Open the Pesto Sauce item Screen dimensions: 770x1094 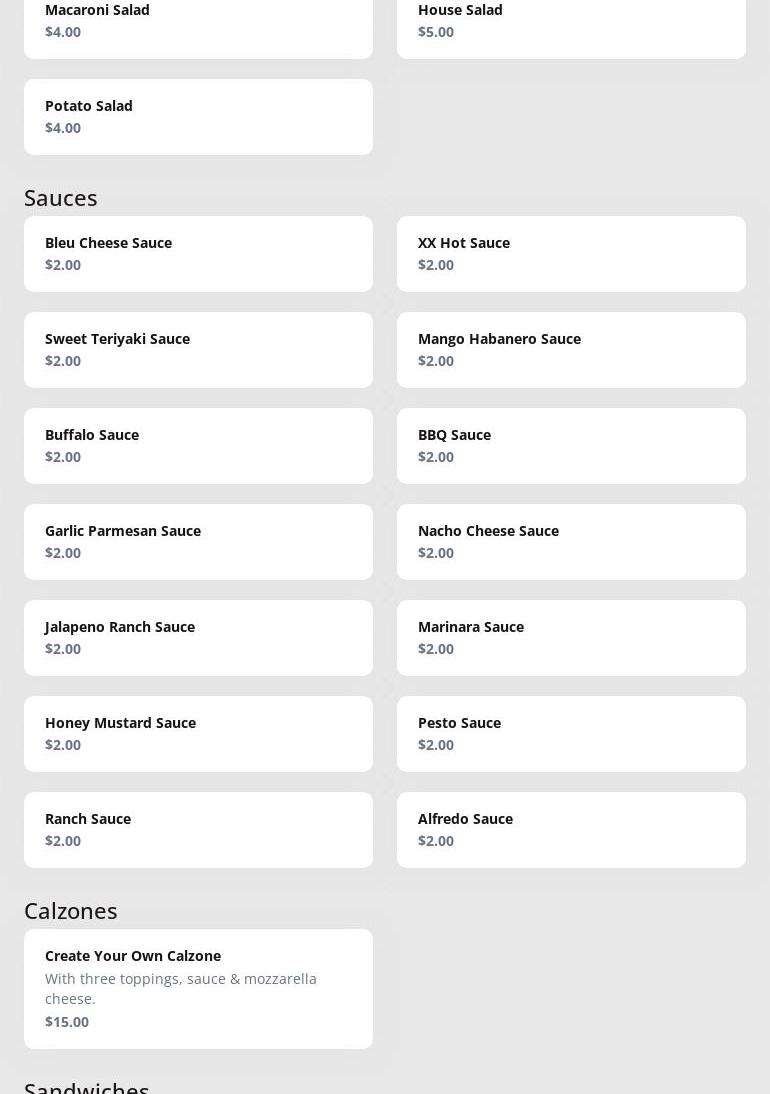tap(571, 734)
